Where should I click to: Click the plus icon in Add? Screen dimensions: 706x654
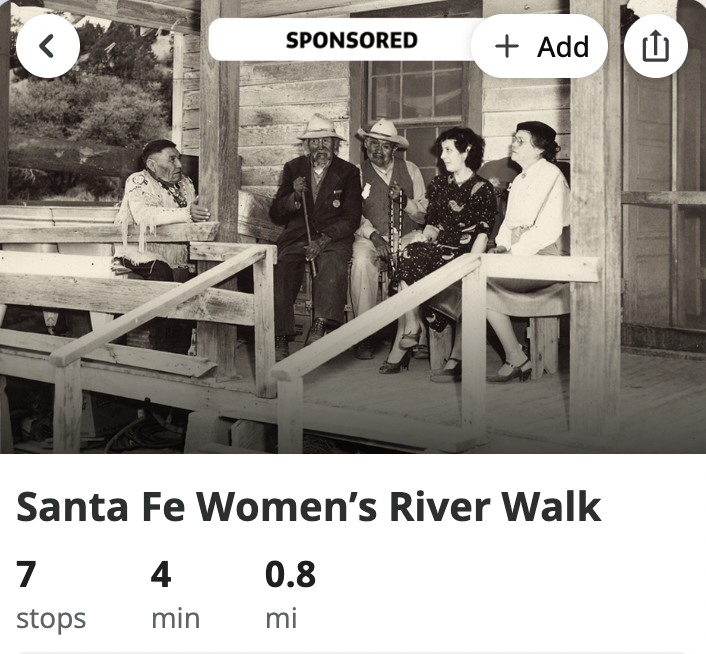[508, 47]
